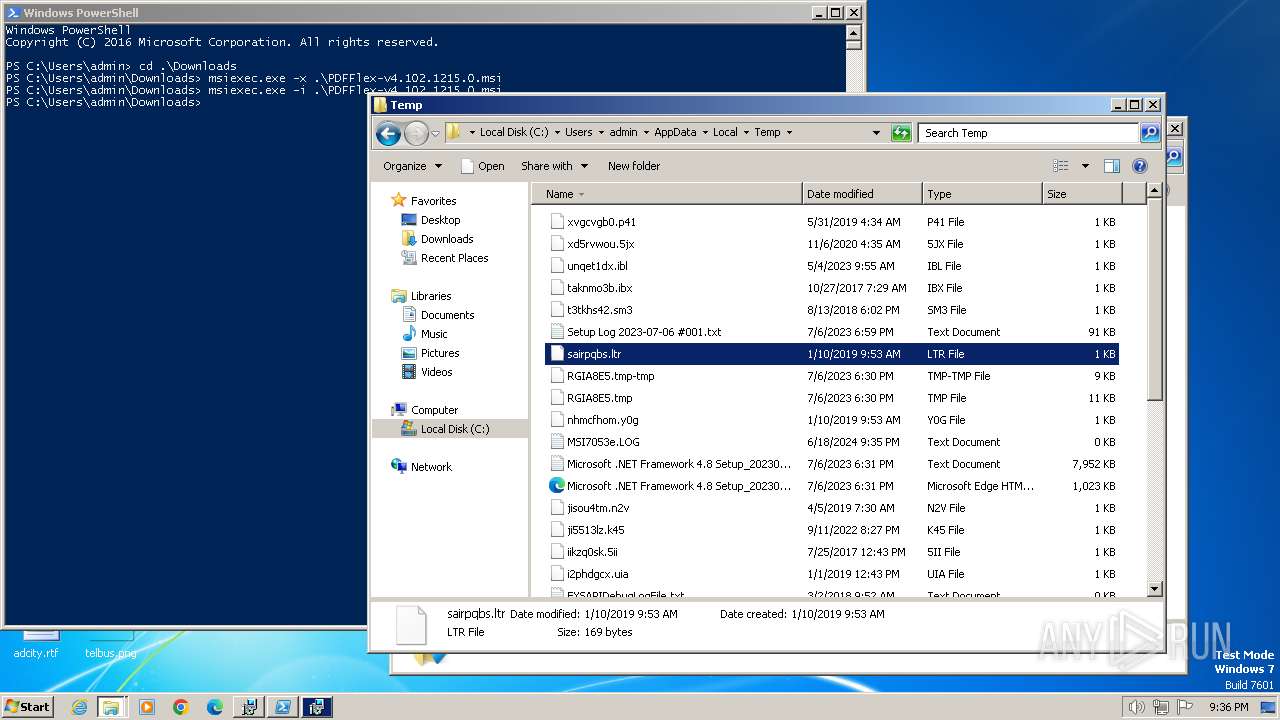
Task: Select file xd5rvwou.5jx
Action: pyautogui.click(x=600, y=244)
